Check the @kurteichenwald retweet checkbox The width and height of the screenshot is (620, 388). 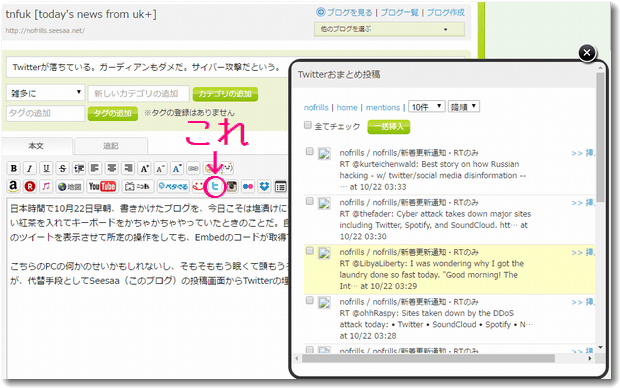click(310, 151)
